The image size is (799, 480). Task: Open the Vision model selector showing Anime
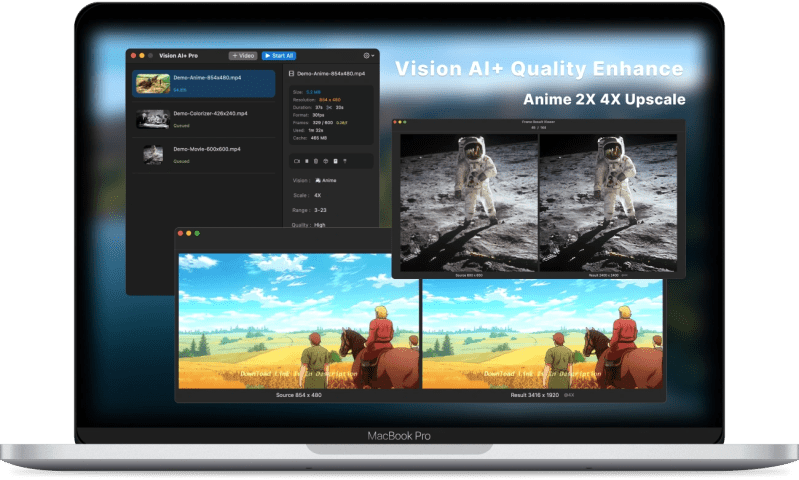(x=326, y=180)
